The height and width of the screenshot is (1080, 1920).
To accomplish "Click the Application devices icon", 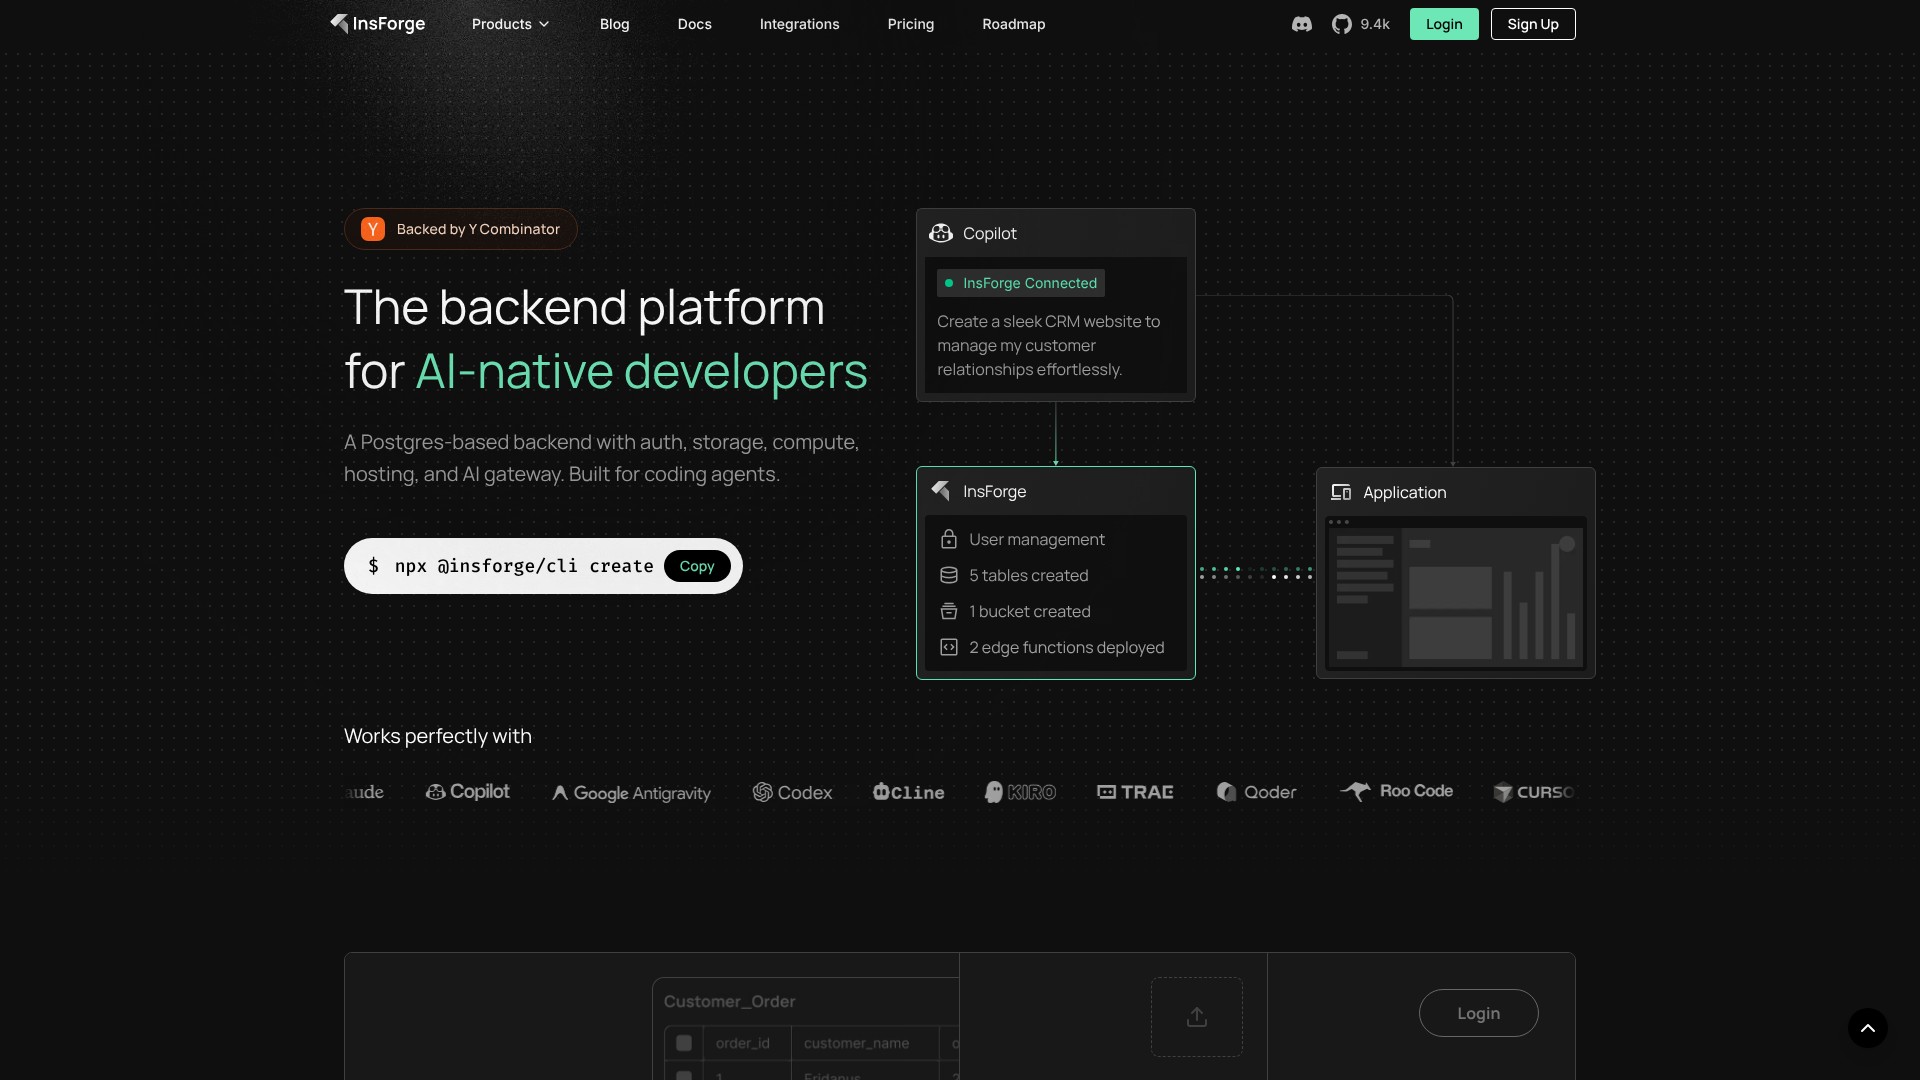I will [1341, 492].
